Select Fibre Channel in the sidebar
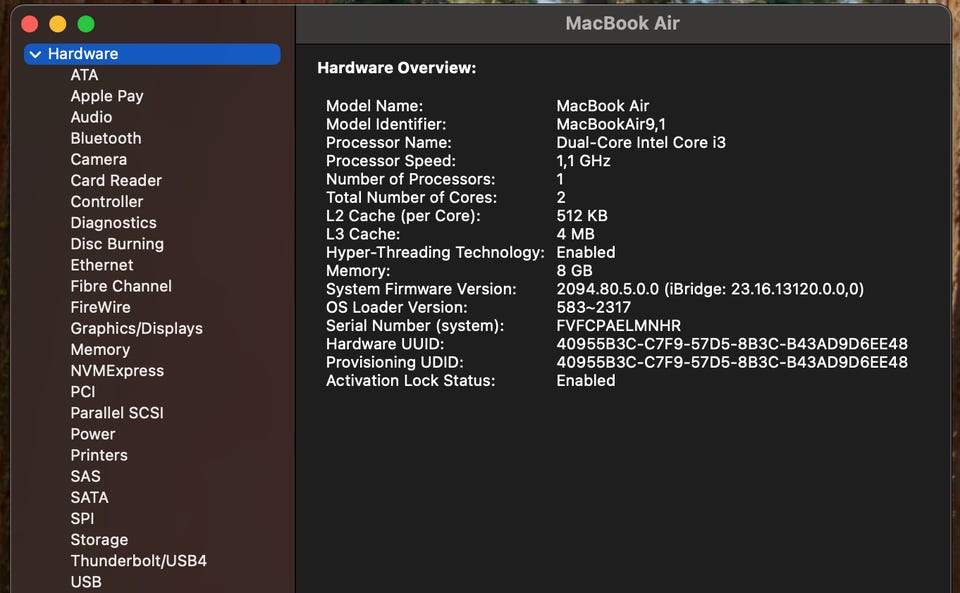This screenshot has width=960, height=593. (x=121, y=286)
